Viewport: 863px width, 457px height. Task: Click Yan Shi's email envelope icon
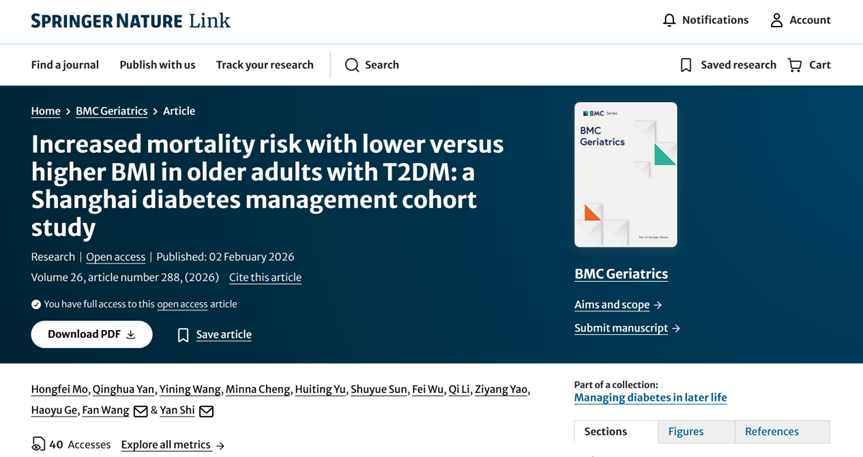(206, 411)
